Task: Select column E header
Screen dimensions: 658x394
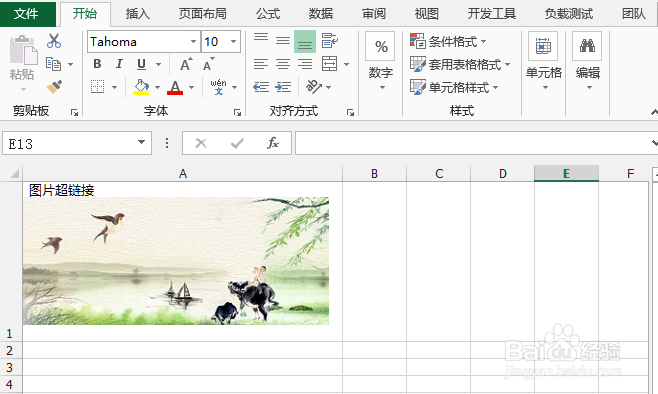Action: (x=566, y=173)
